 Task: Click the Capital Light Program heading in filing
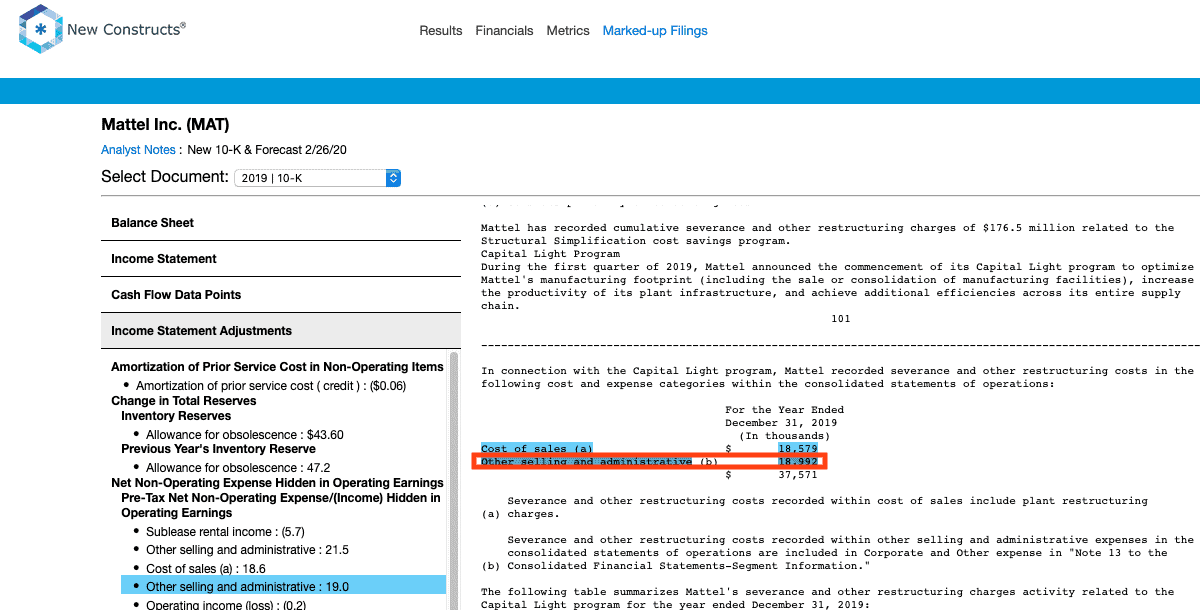[x=550, y=254]
